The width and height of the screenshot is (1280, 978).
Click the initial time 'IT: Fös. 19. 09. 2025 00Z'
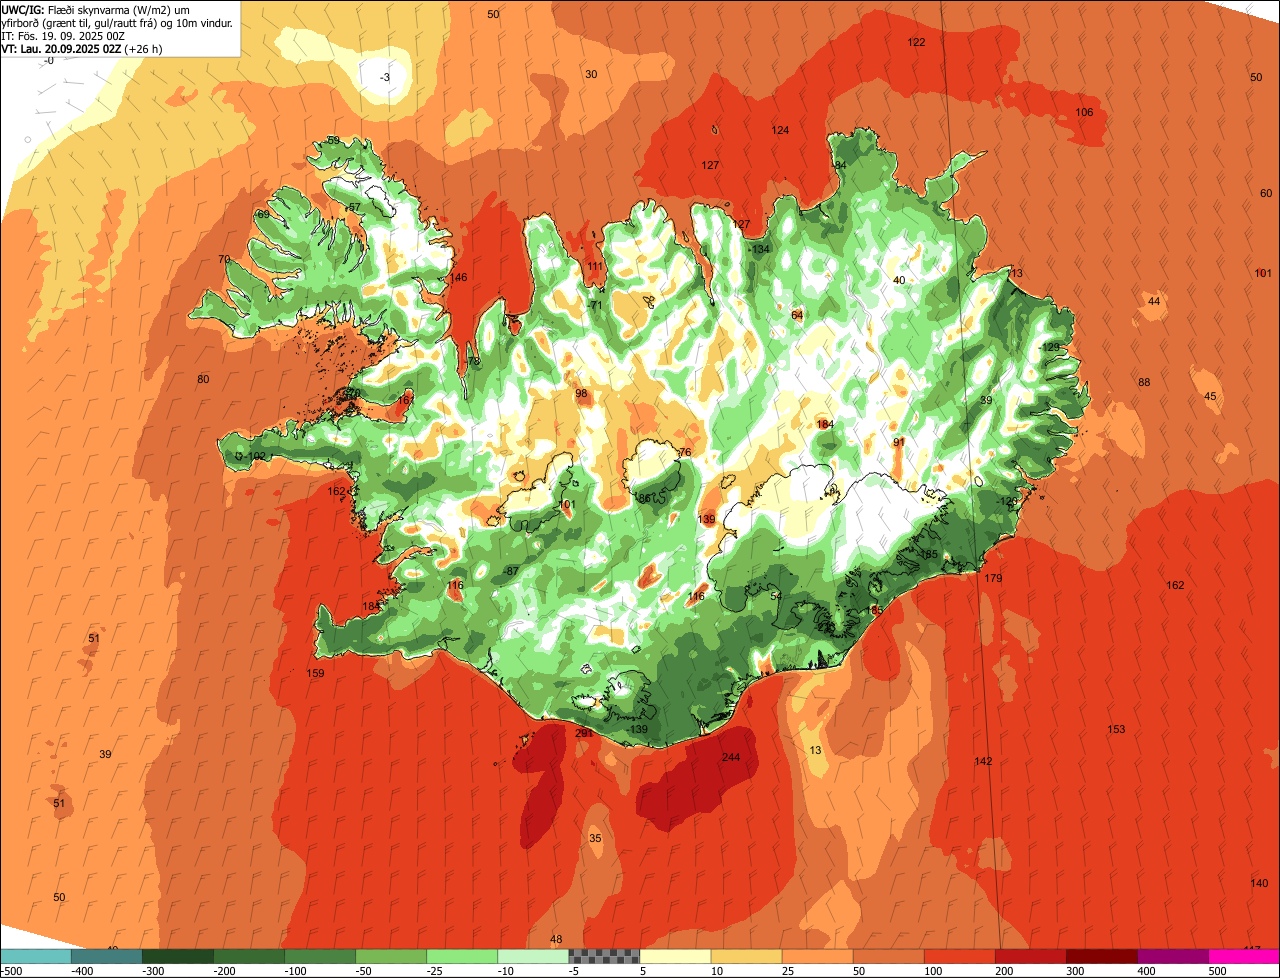click(x=63, y=36)
